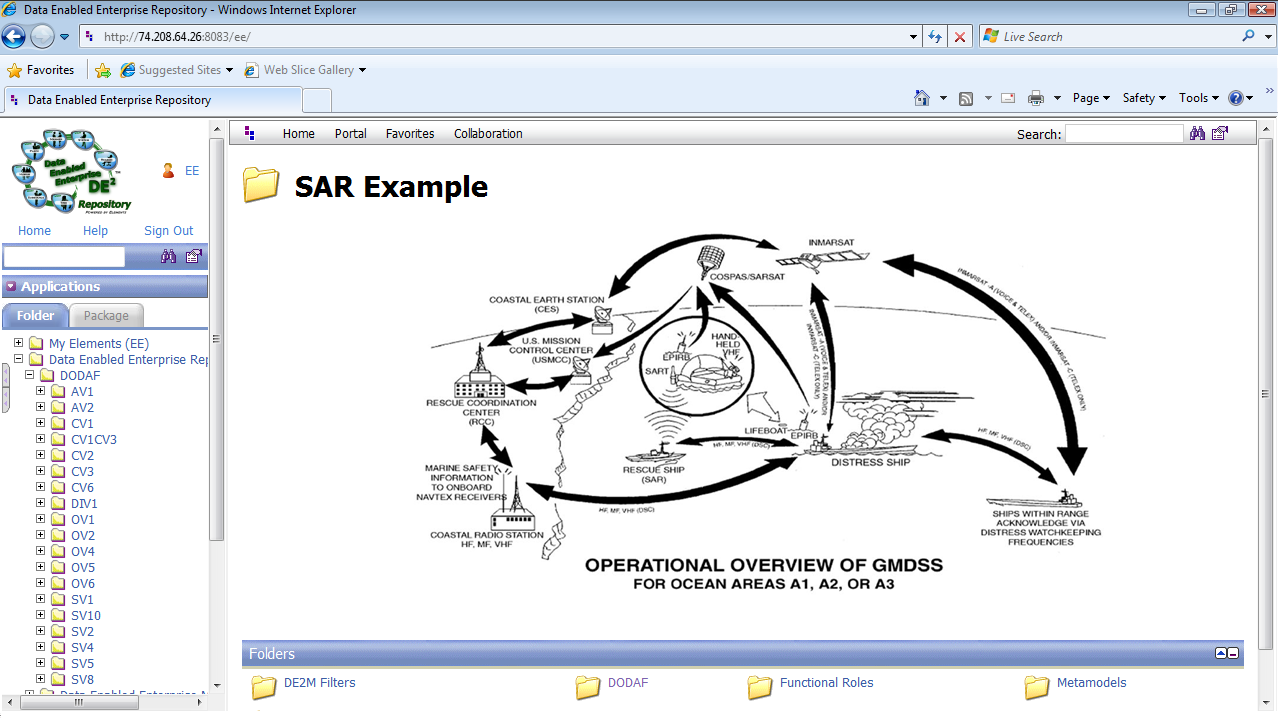Click the EE user link
The width and height of the screenshot is (1278, 718).
pos(192,171)
